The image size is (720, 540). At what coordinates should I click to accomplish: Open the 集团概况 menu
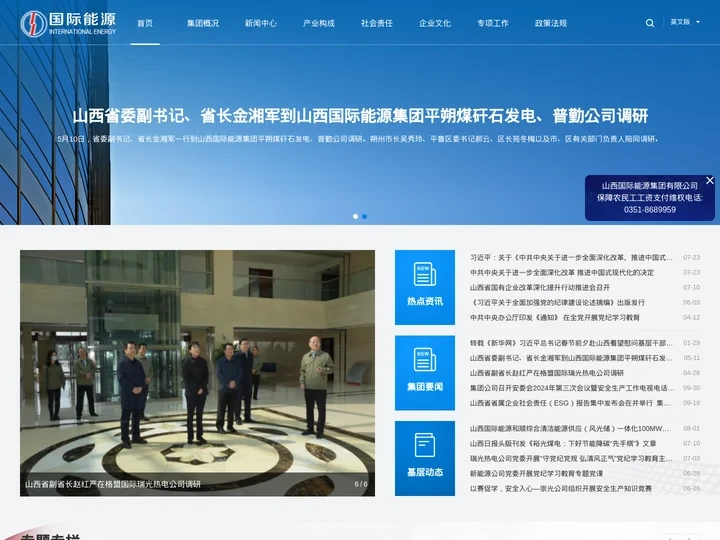tap(203, 23)
